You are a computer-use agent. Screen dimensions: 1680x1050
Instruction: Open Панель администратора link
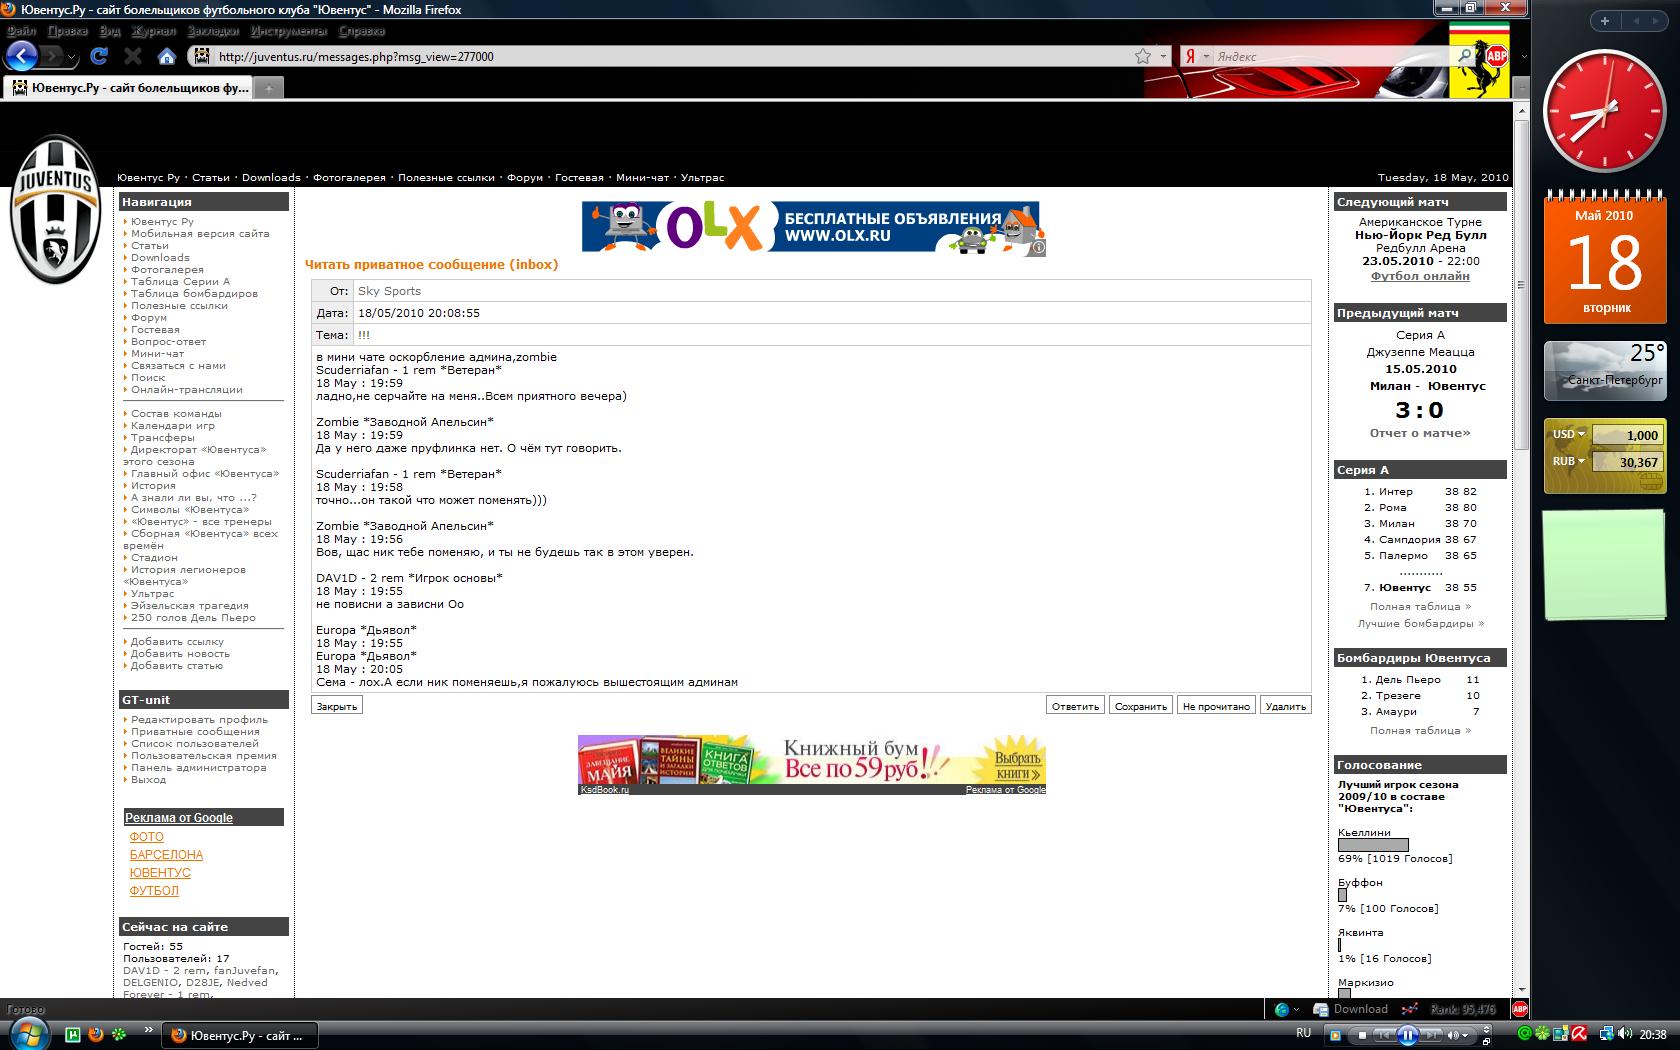point(198,768)
